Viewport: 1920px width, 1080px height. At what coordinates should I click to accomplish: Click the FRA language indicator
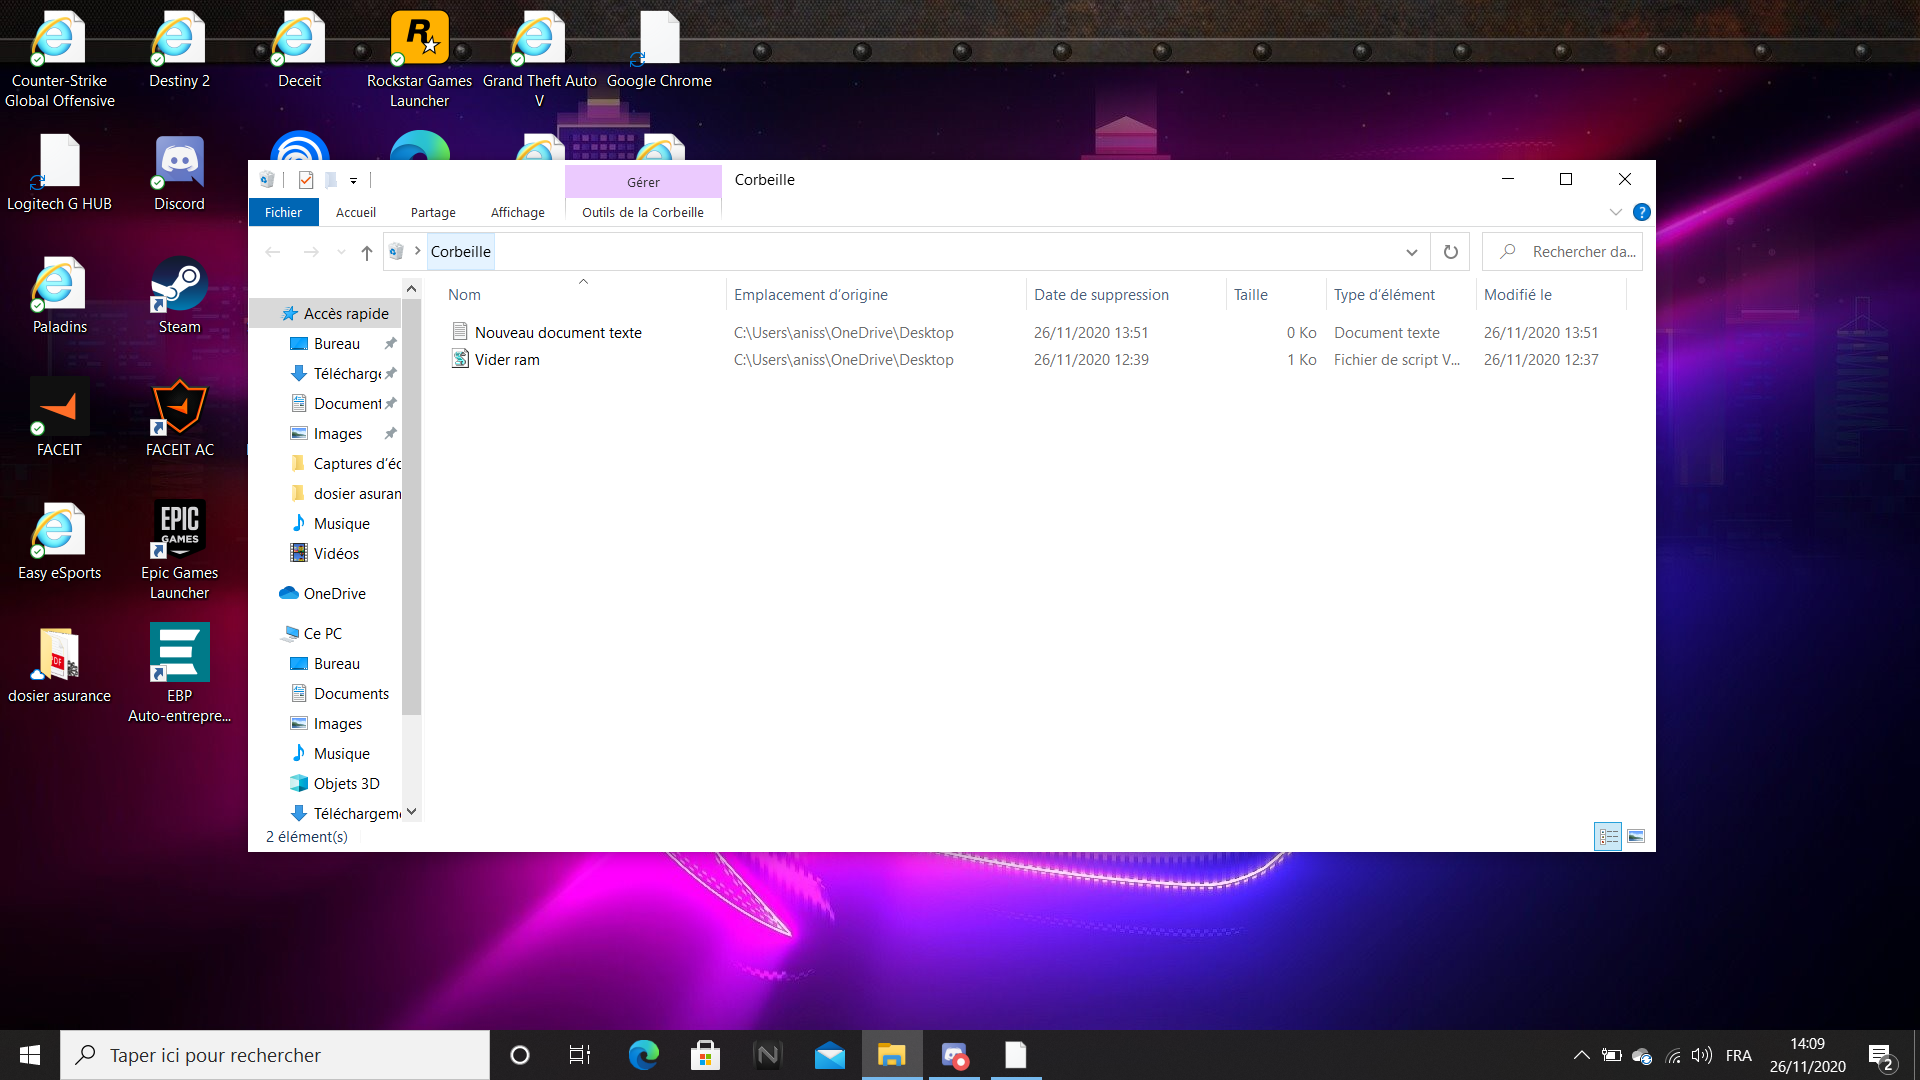1738,1055
